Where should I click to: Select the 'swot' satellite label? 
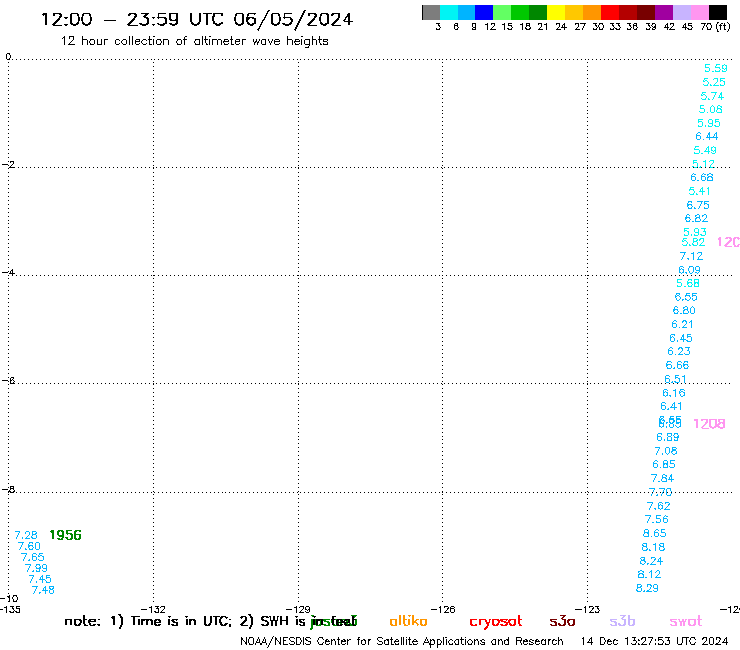tap(686, 621)
